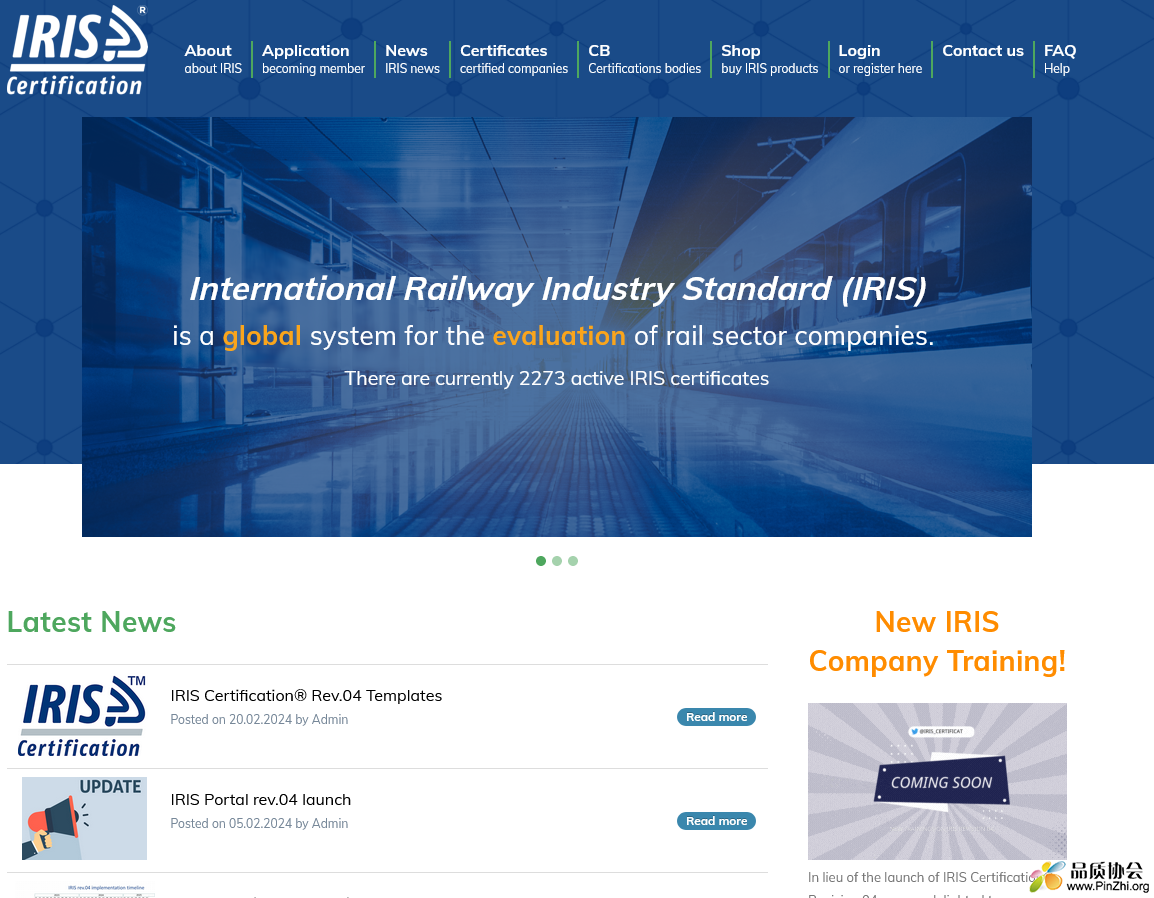Click the railway station hero banner image
Viewport: 1154px width, 898px height.
[x=556, y=327]
